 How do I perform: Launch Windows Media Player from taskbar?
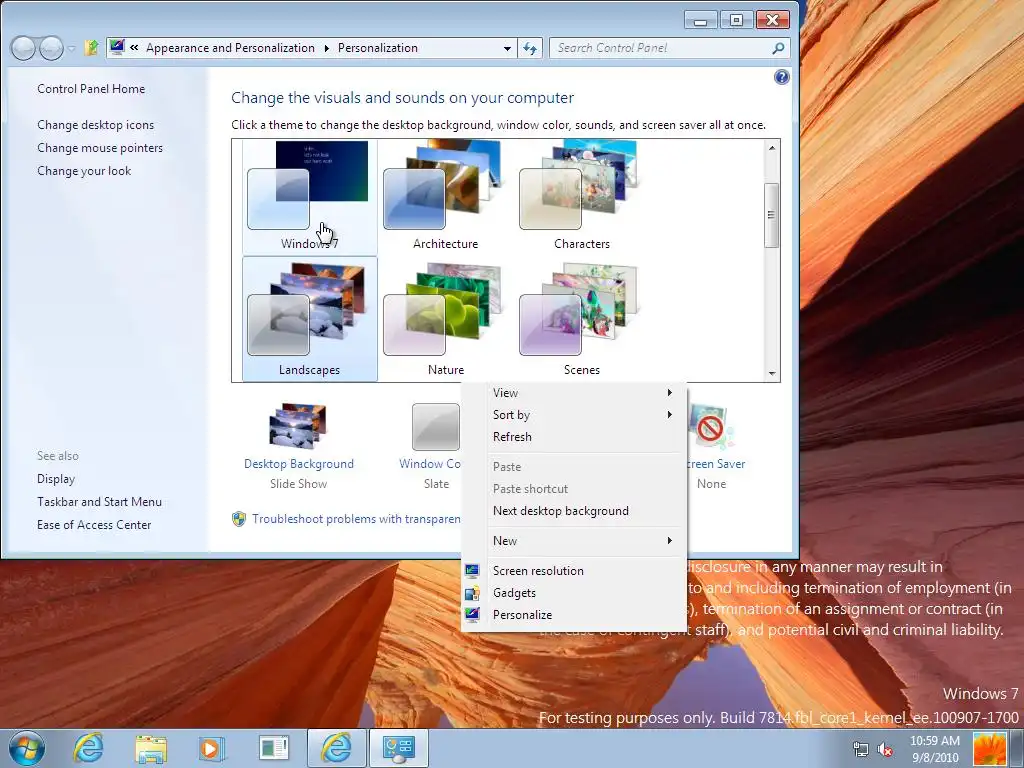coord(211,748)
